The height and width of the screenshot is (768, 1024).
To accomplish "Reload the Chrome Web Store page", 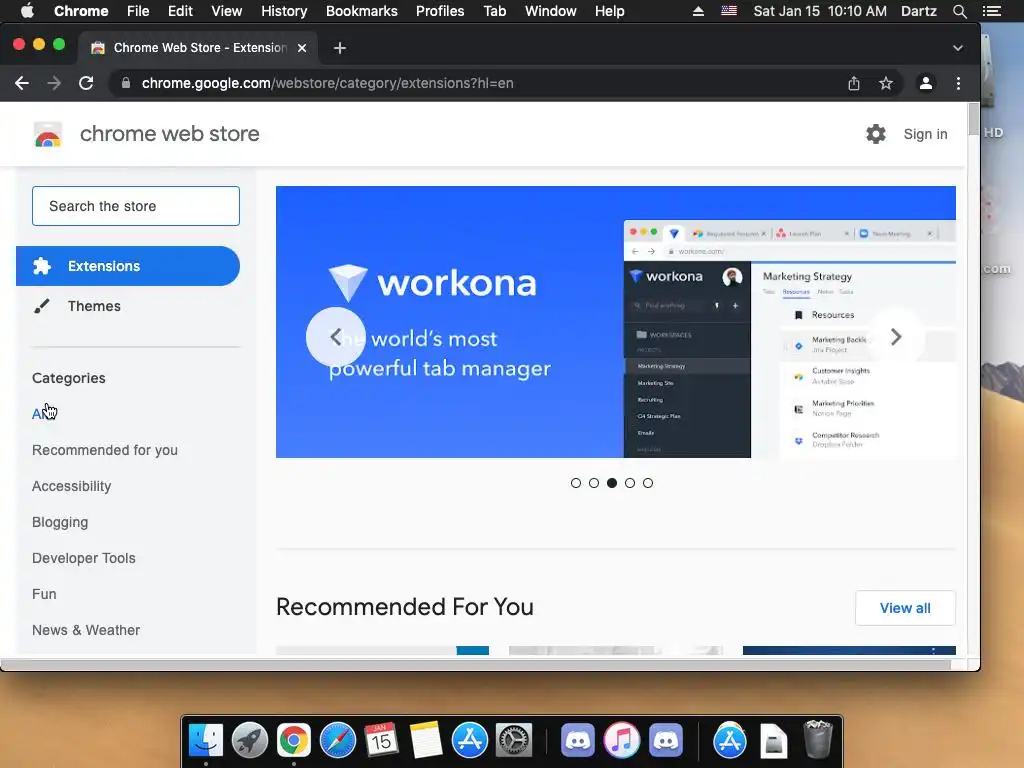I will (86, 83).
